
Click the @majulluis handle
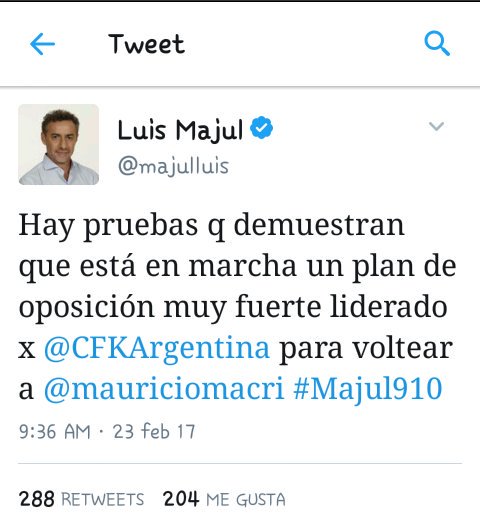pos(173,165)
